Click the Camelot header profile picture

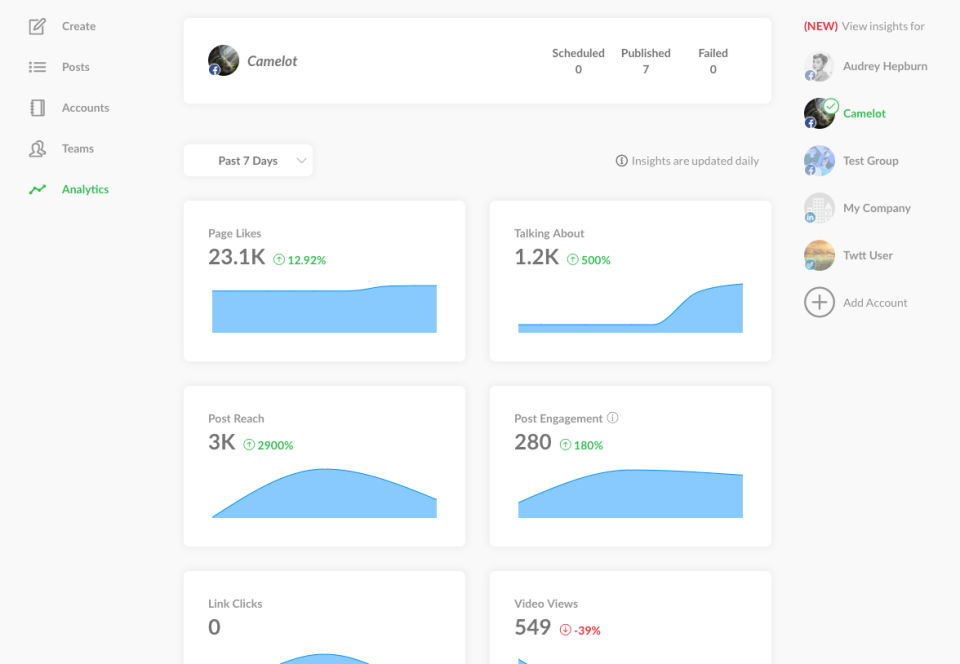click(x=223, y=61)
